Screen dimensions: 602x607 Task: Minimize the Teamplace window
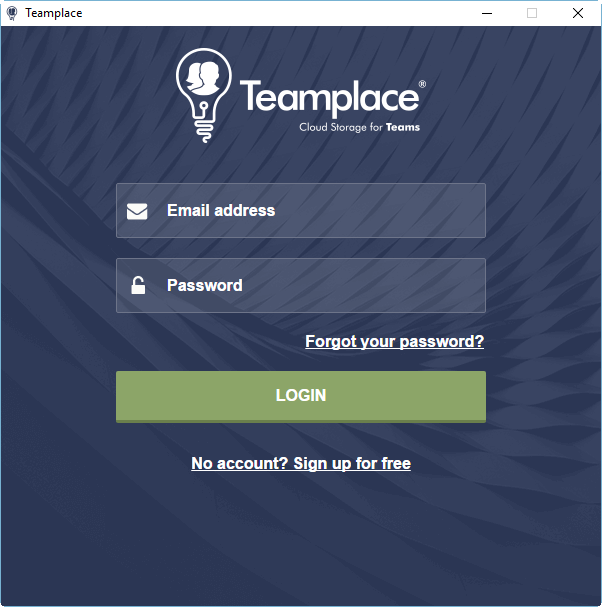tap(487, 13)
